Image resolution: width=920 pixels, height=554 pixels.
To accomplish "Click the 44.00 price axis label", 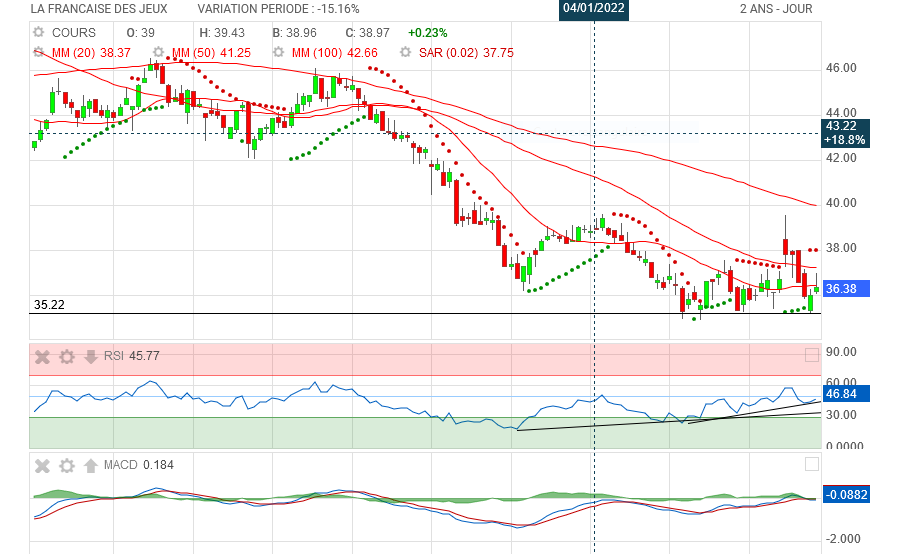I will coord(841,113).
